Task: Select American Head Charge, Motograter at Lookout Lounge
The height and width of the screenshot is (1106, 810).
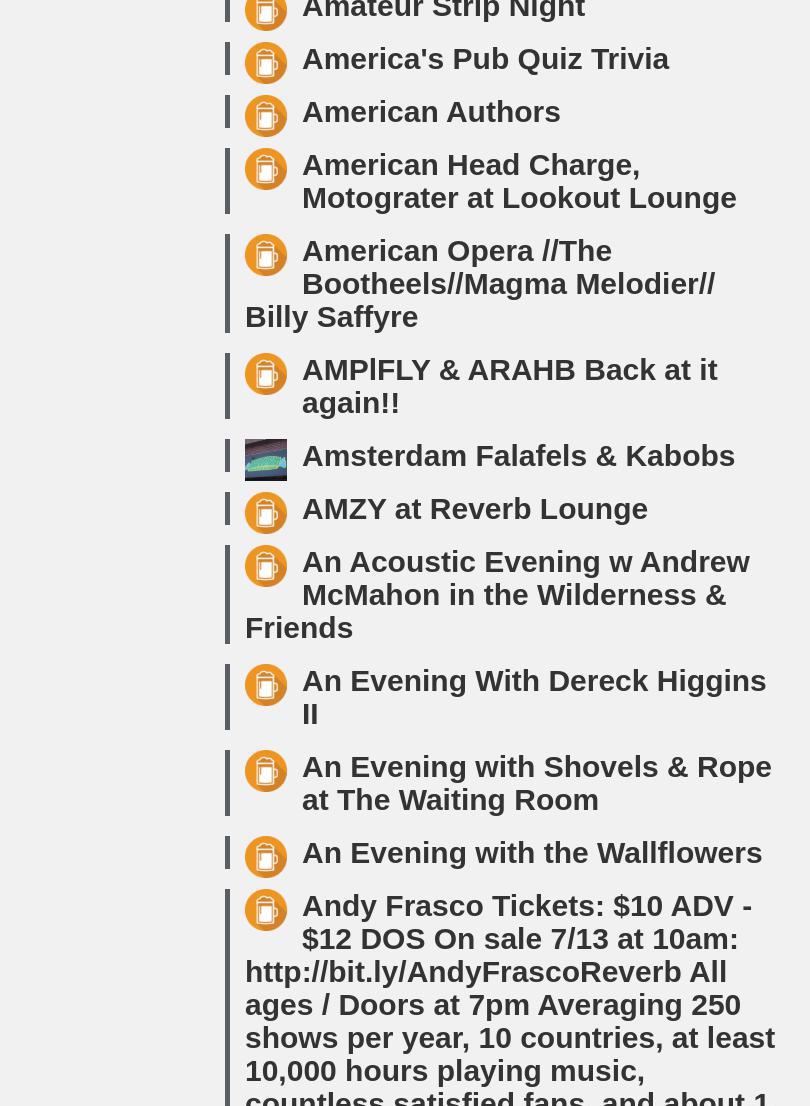Action: [518, 181]
